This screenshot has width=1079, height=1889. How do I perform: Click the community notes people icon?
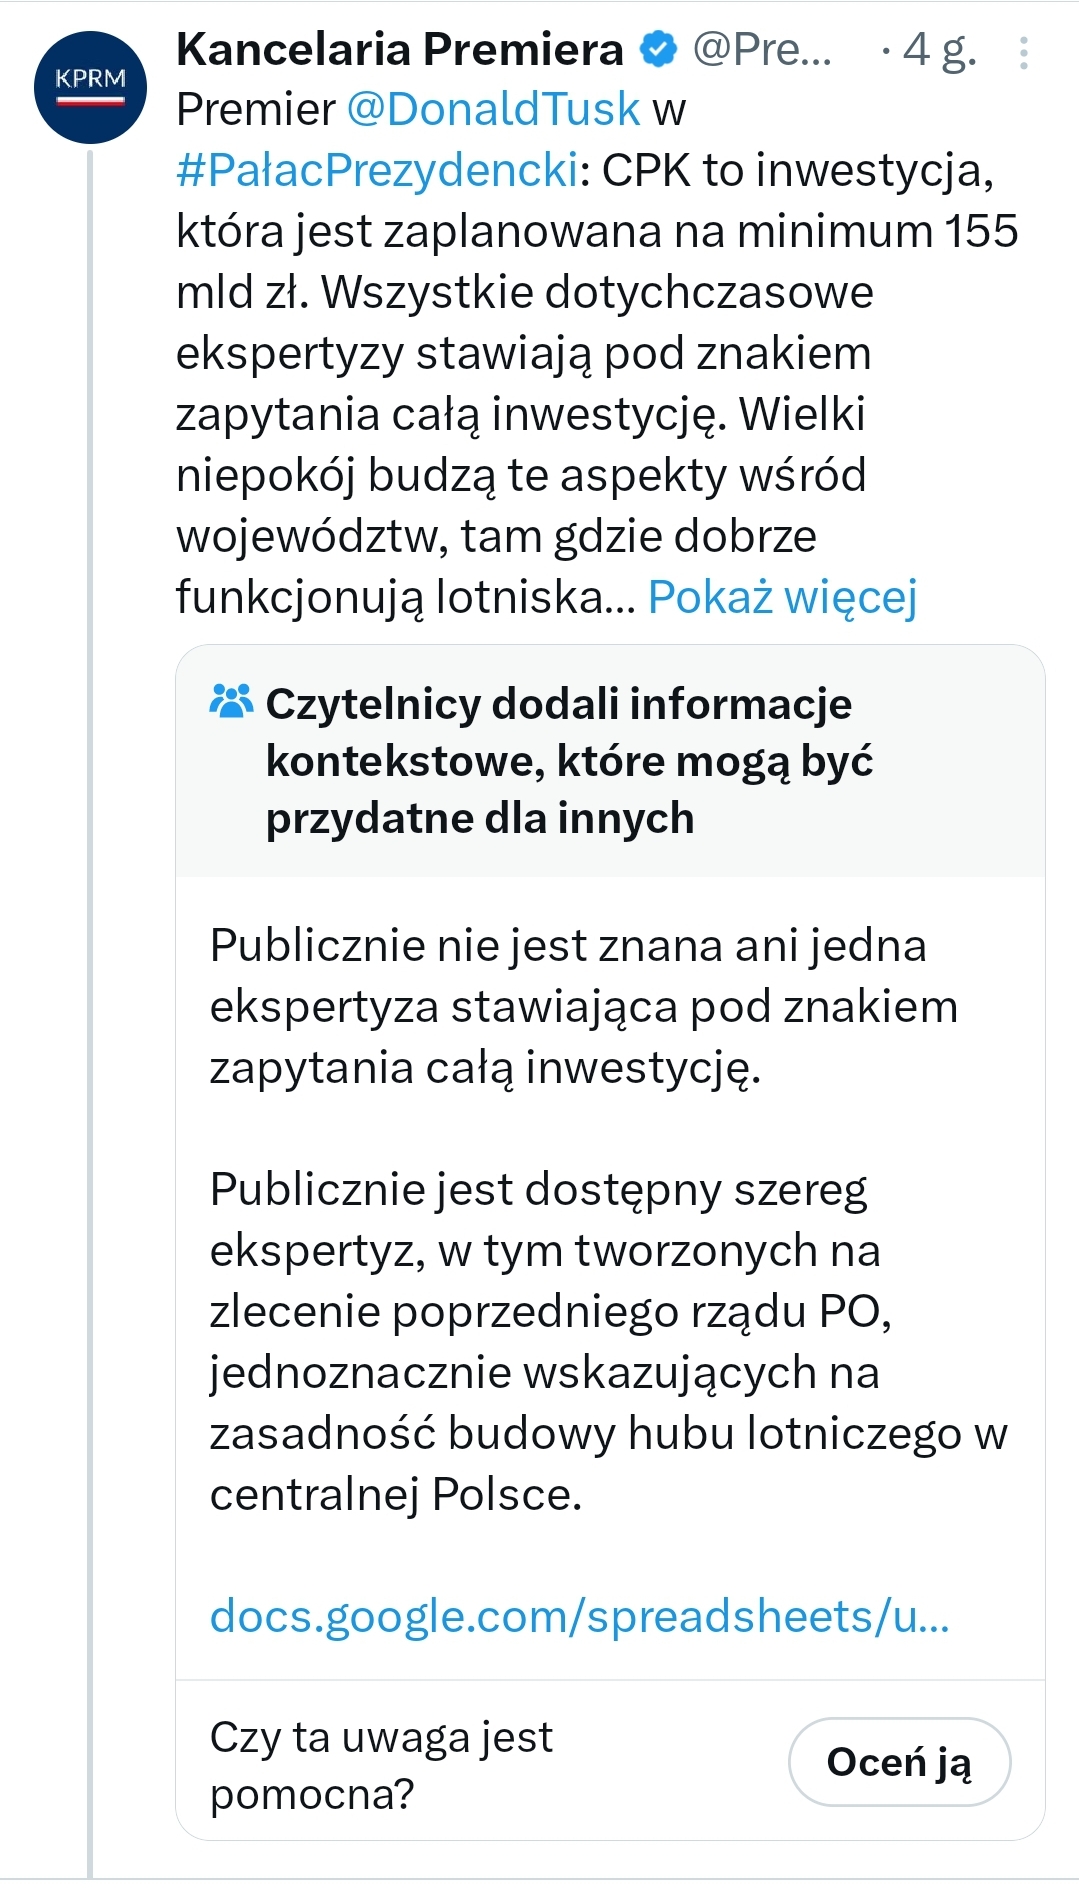(x=231, y=702)
